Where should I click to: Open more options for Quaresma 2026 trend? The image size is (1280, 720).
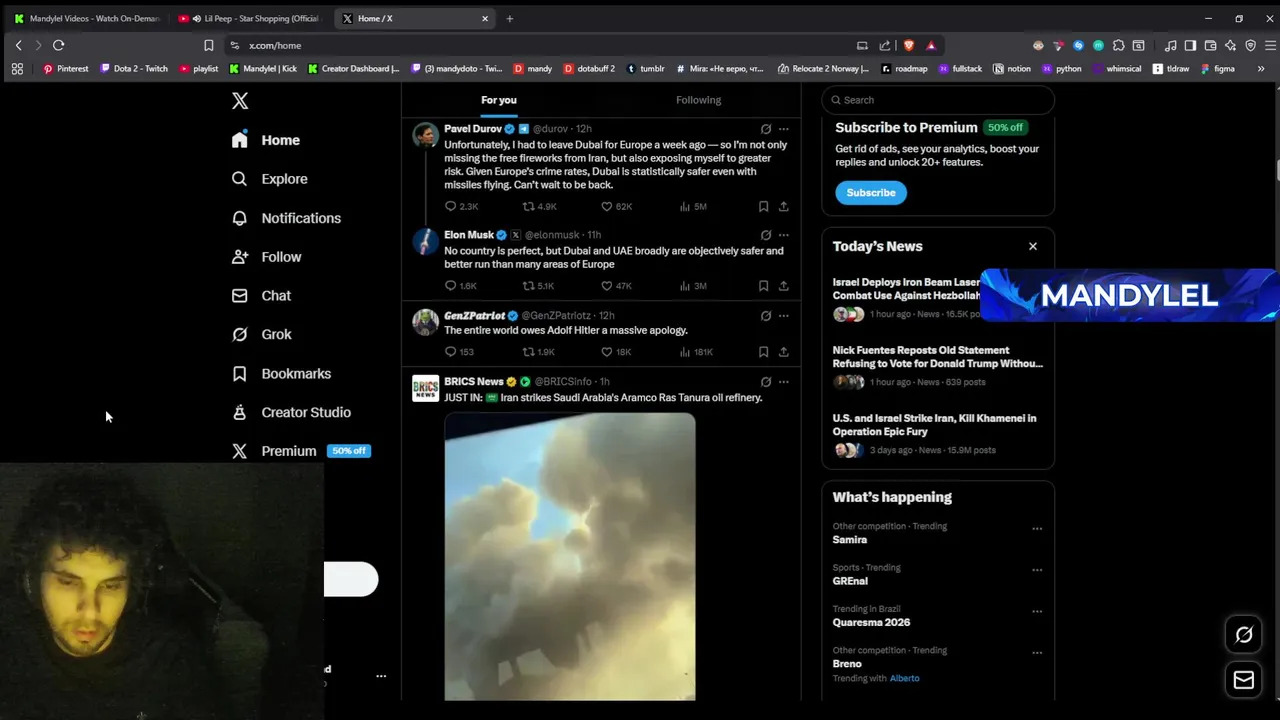click(1037, 612)
